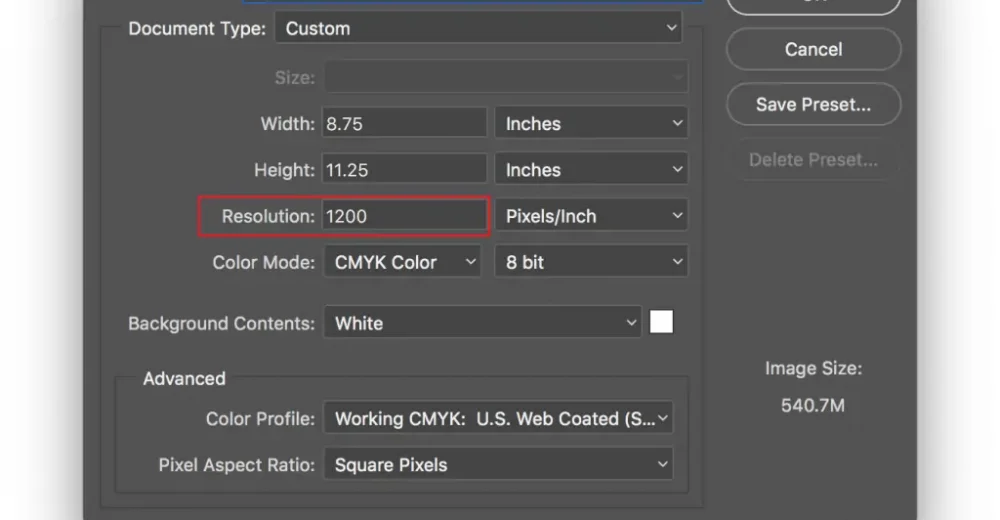
Task: Open the Color Profile dropdown
Action: 498,419
